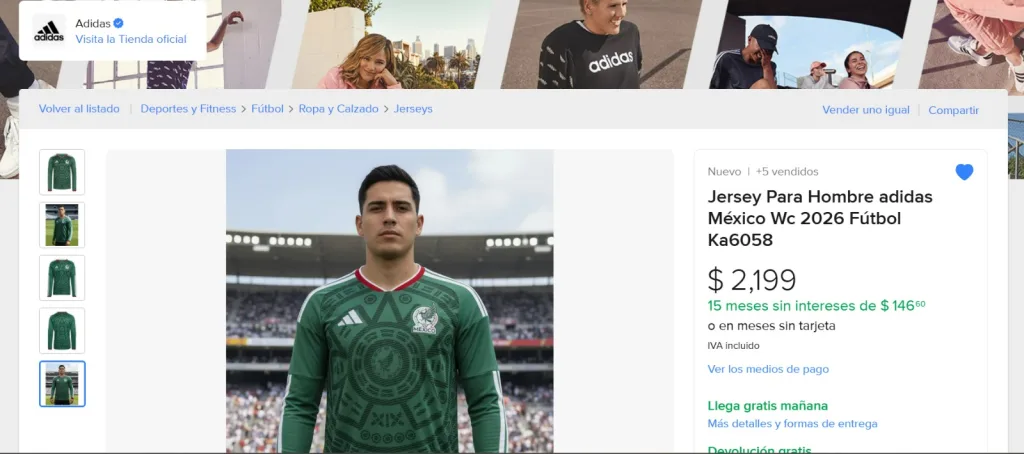Image resolution: width=1024 pixels, height=454 pixels.
Task: Open Ver los medios de pago
Action: pyautogui.click(x=768, y=369)
